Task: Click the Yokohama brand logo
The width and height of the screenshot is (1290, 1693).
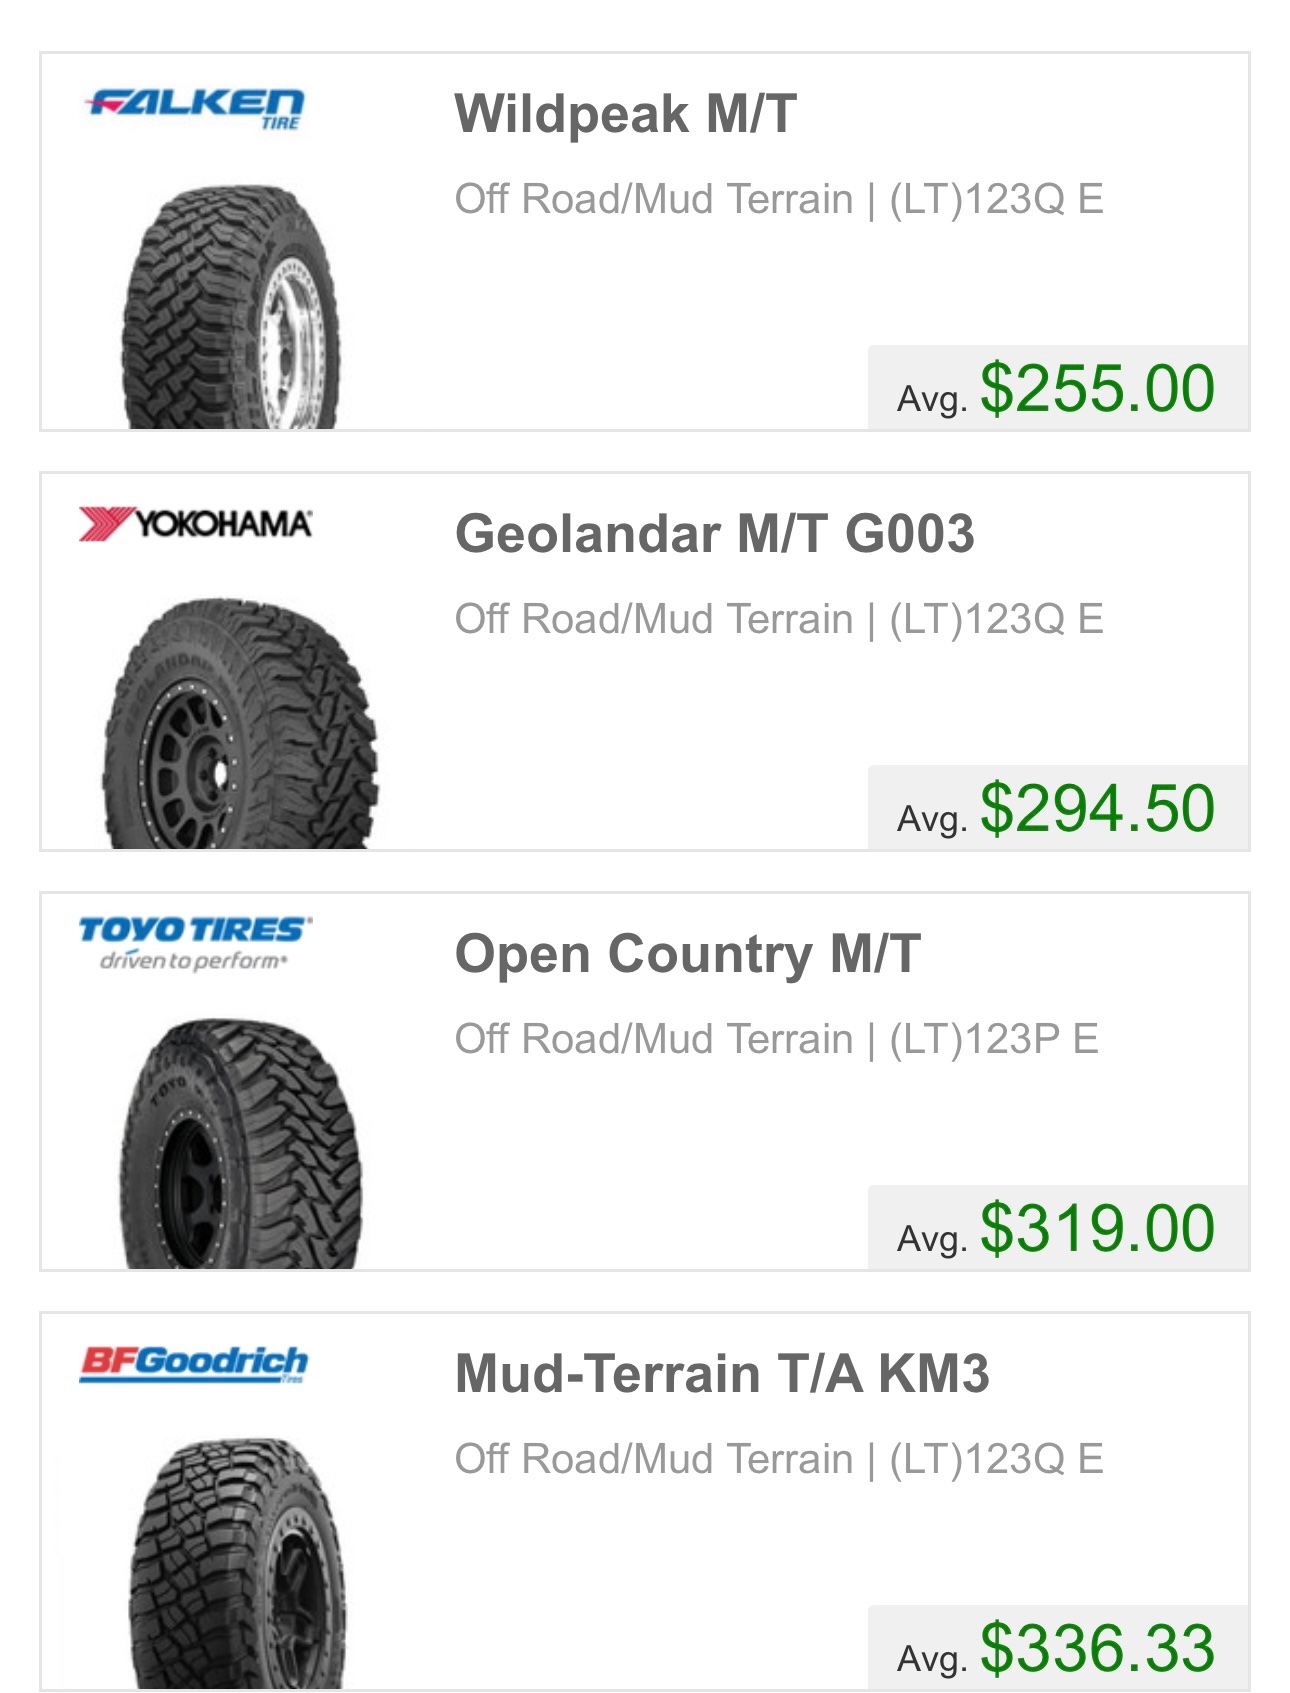Action: tap(196, 523)
